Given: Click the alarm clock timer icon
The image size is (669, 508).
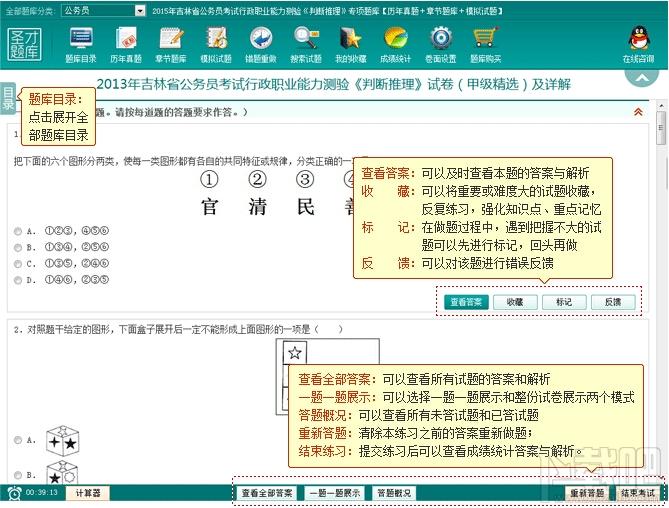Looking at the screenshot, I should (15, 493).
